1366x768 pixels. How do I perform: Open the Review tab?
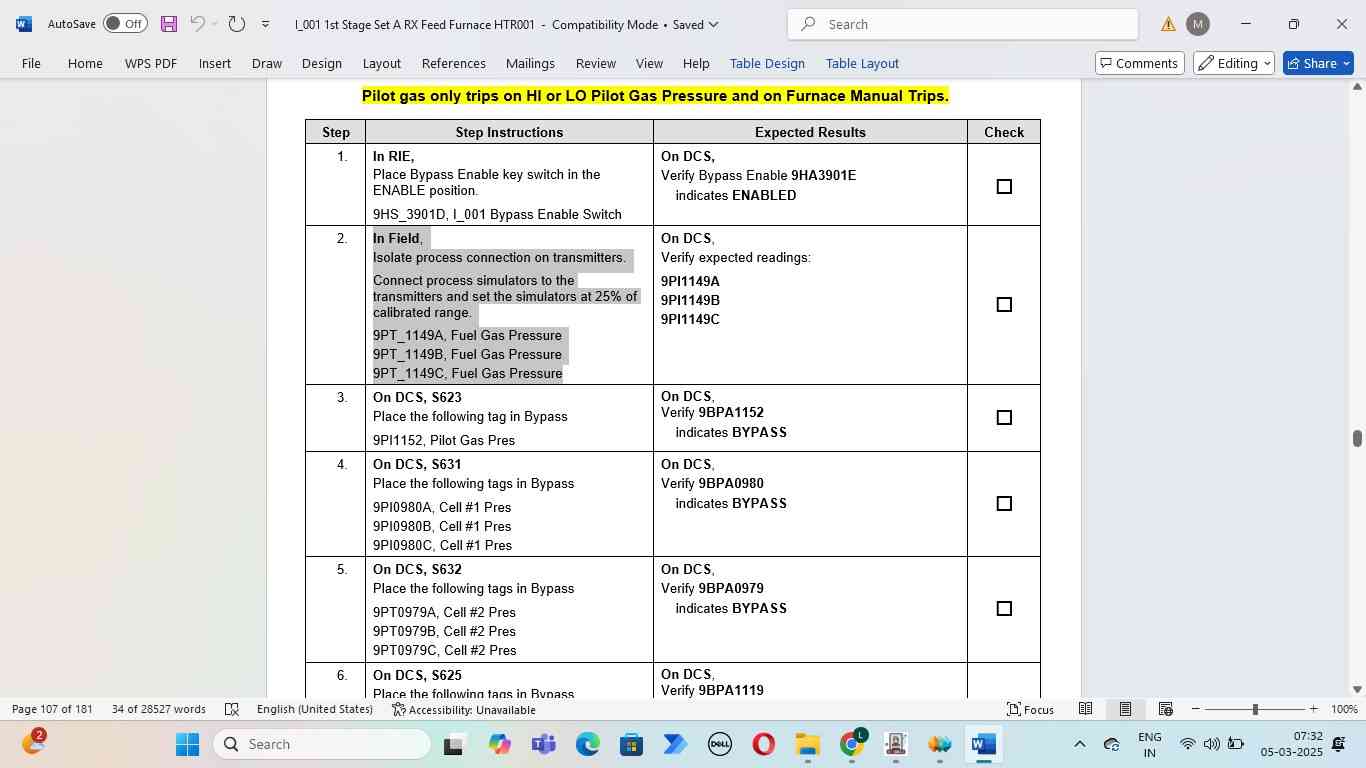click(596, 63)
